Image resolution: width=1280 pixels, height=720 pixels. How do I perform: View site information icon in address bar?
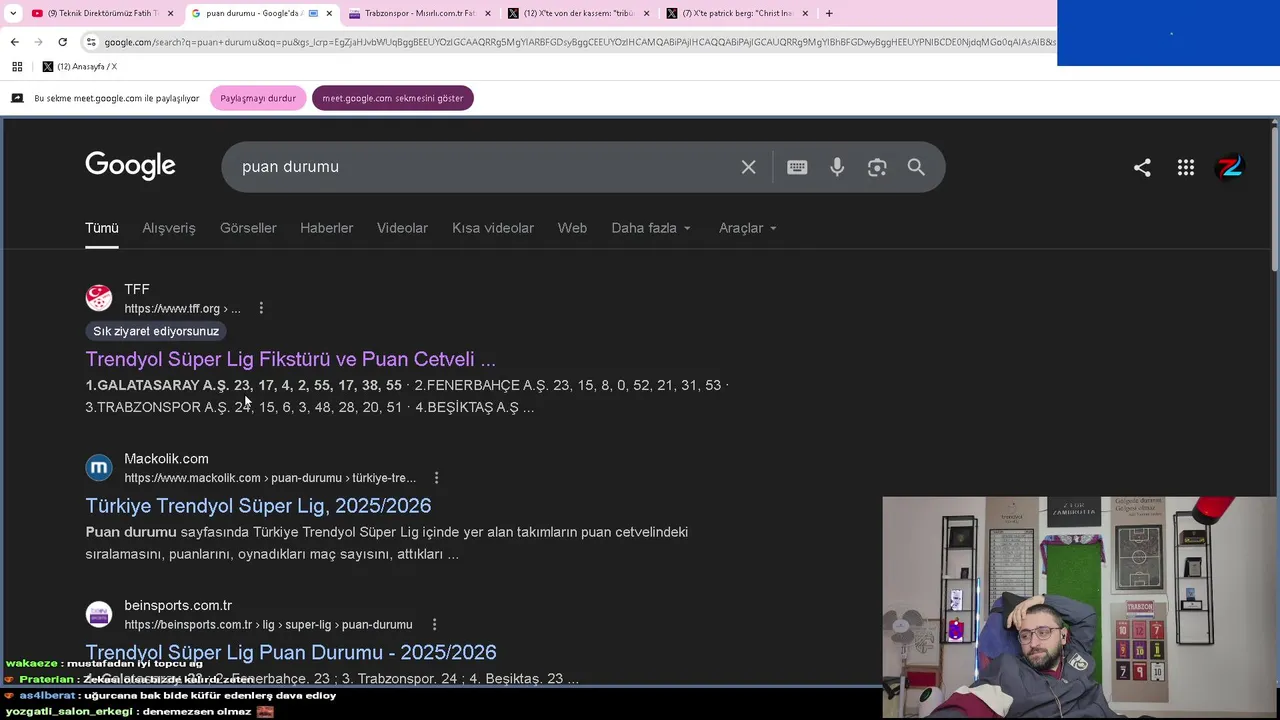[91, 42]
